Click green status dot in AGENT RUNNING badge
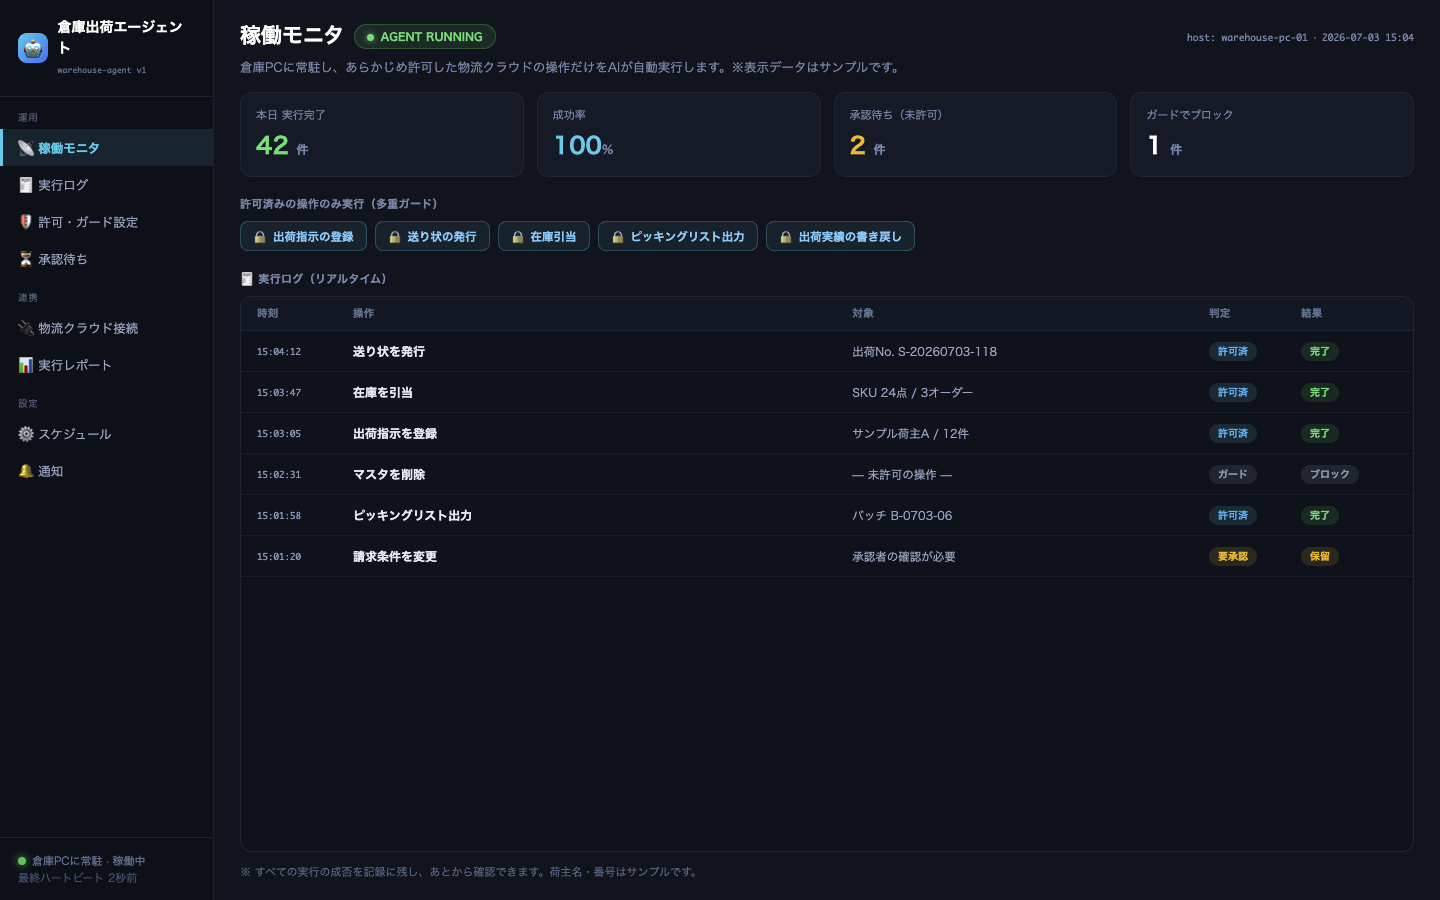The image size is (1440, 900). (x=370, y=37)
